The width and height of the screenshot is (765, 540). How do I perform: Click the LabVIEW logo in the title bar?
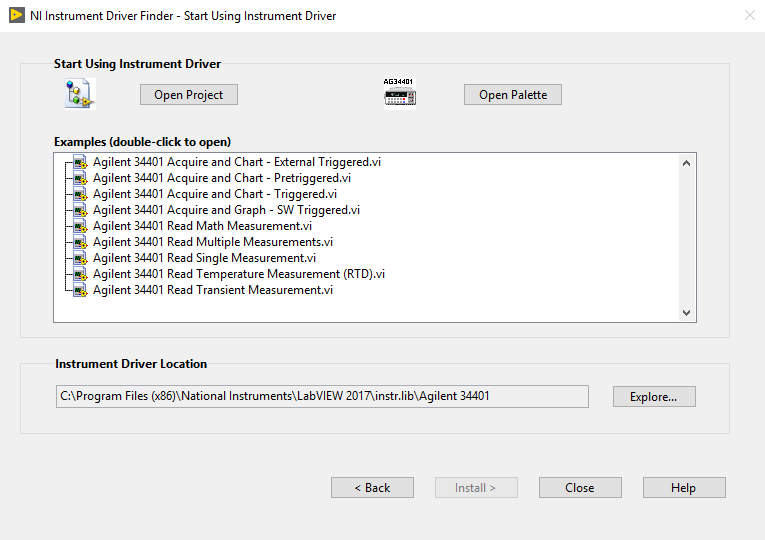coord(15,15)
